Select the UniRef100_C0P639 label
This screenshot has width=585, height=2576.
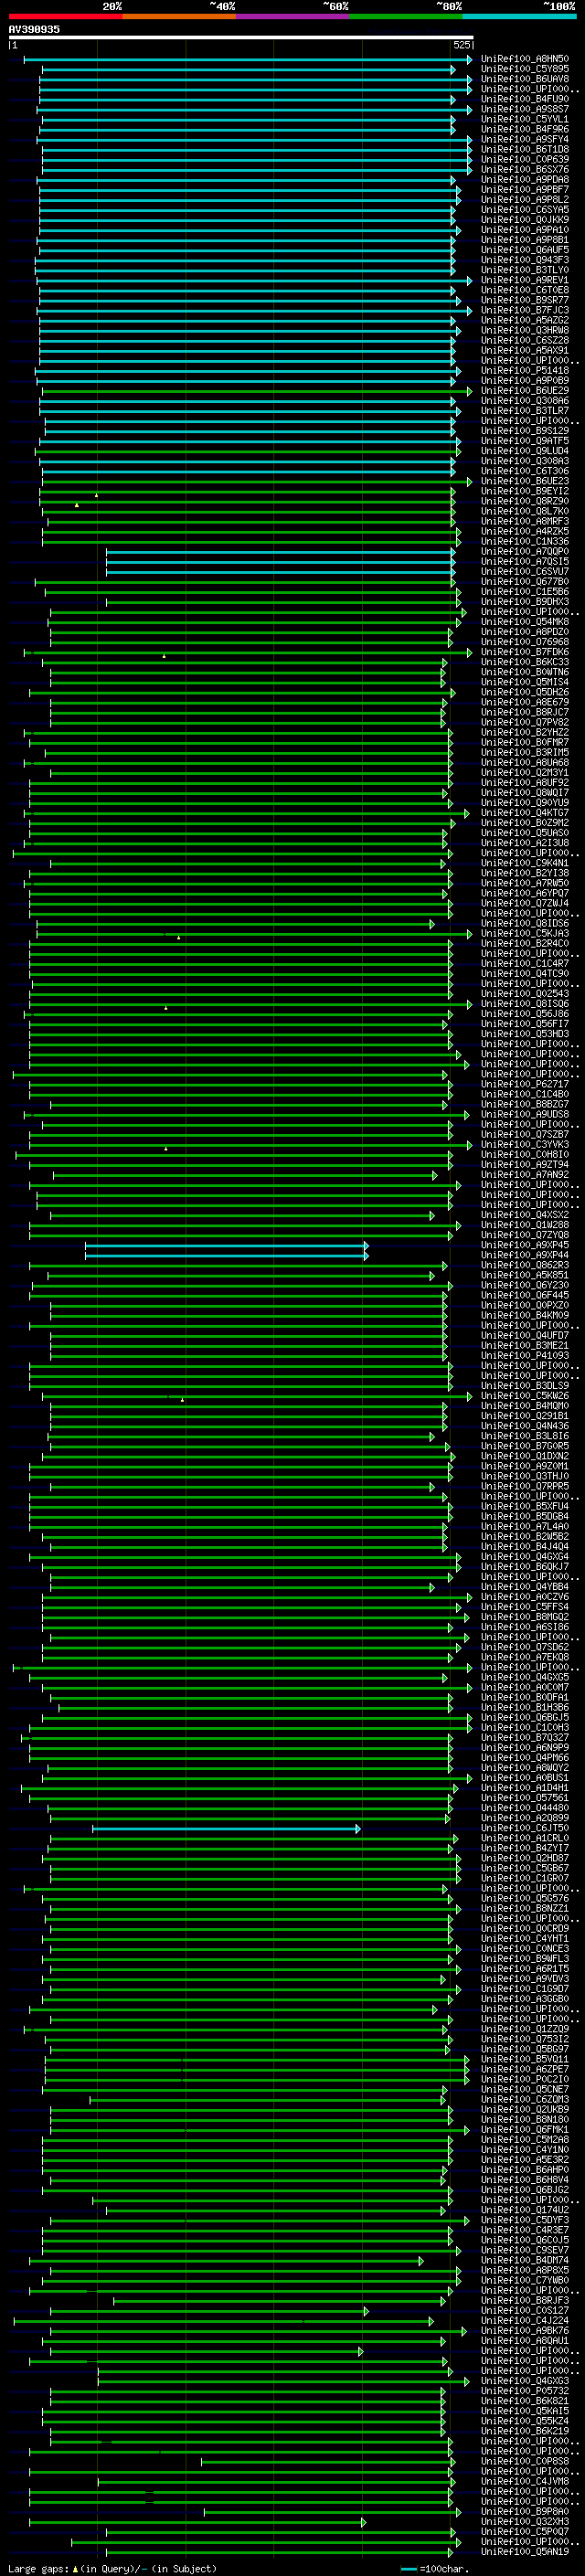tap(525, 159)
